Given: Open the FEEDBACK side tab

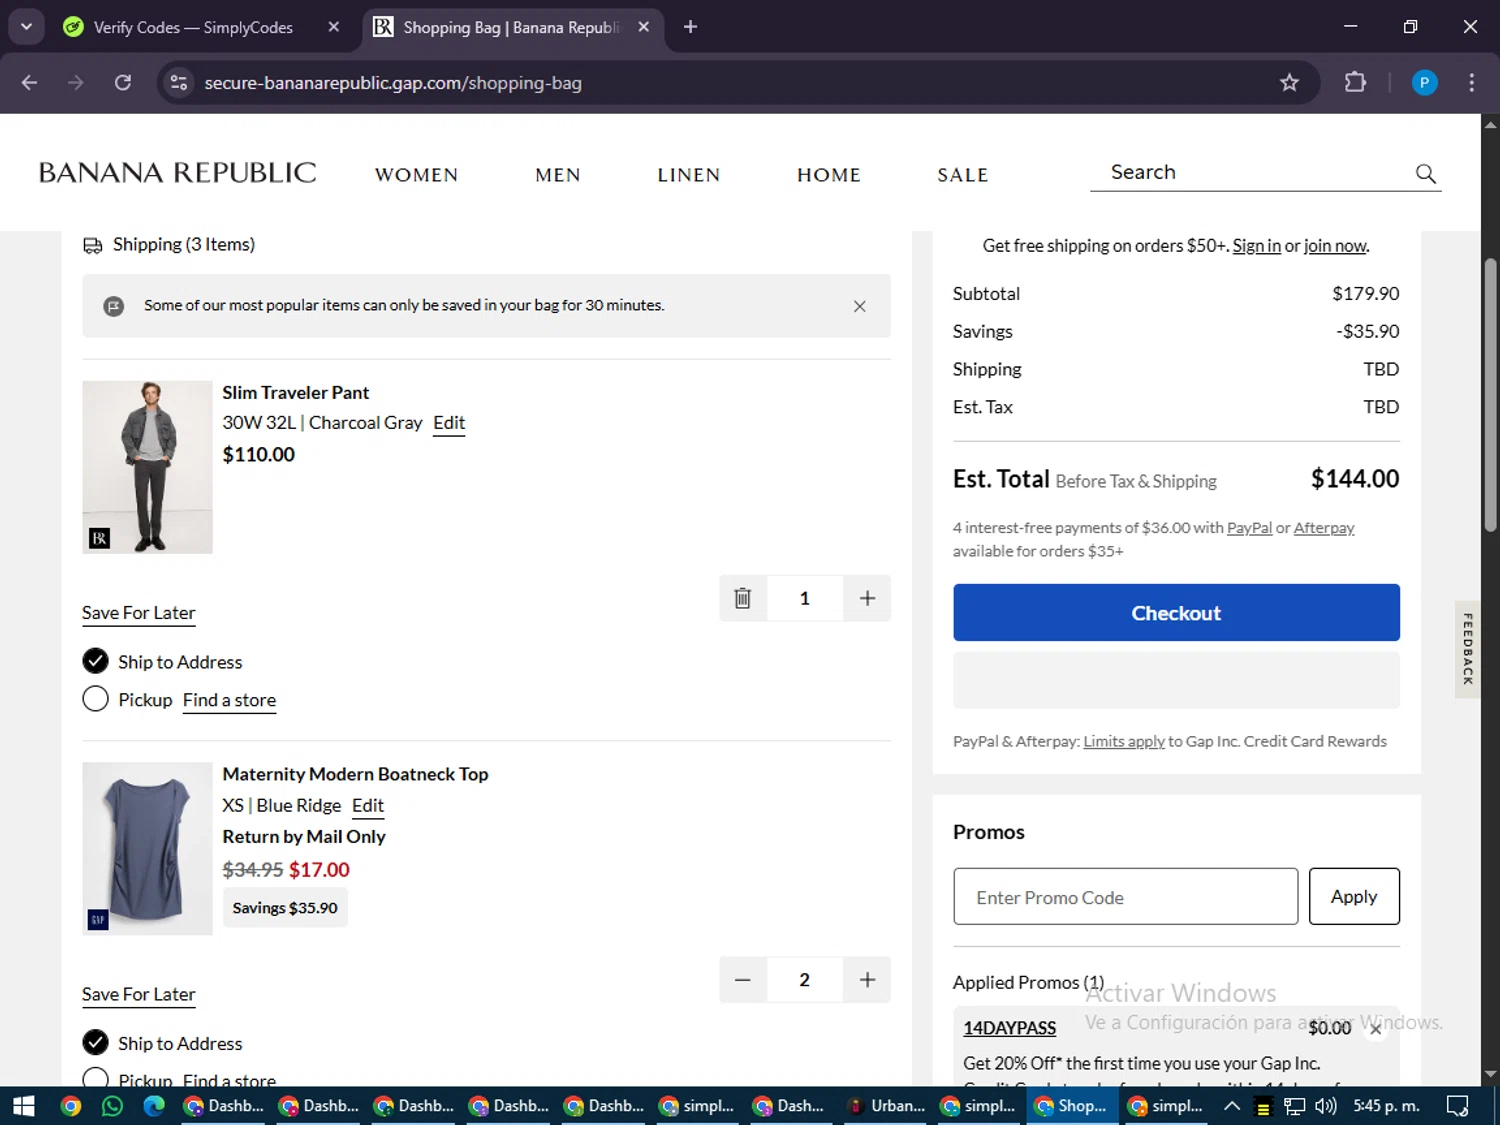Looking at the screenshot, I should pyautogui.click(x=1468, y=649).
